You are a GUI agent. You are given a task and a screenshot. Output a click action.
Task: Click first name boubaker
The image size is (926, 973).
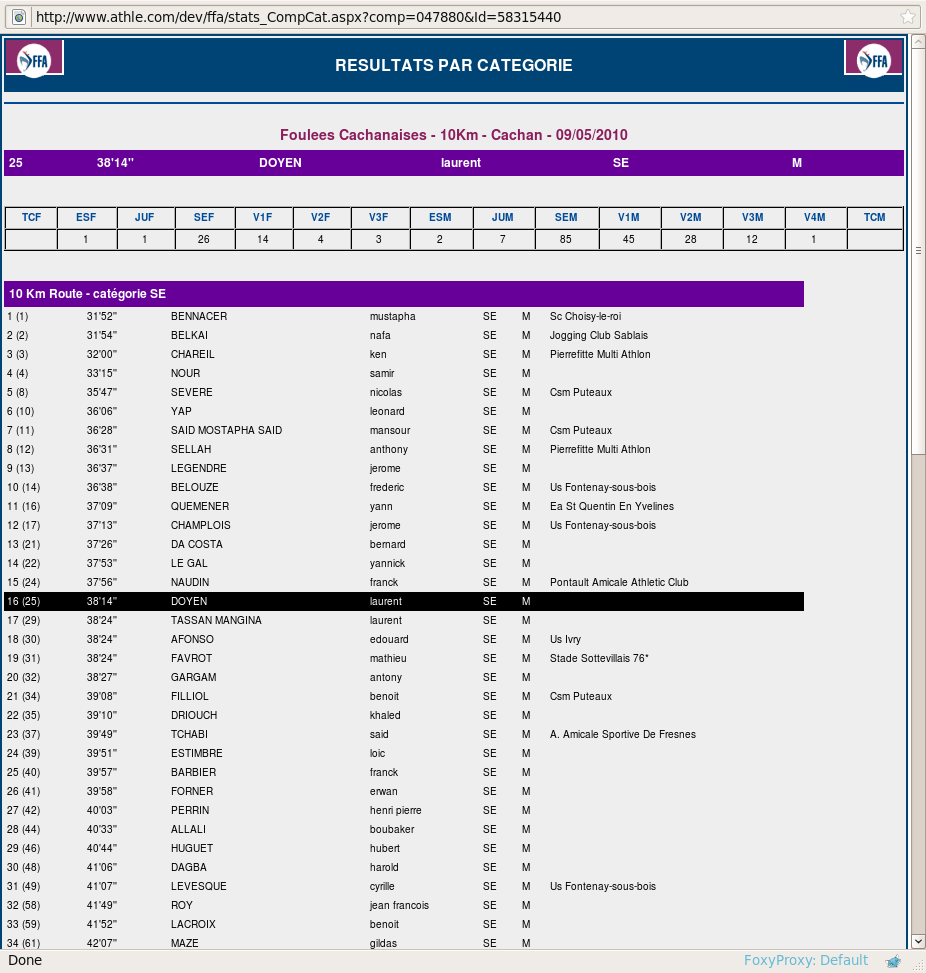pos(392,829)
